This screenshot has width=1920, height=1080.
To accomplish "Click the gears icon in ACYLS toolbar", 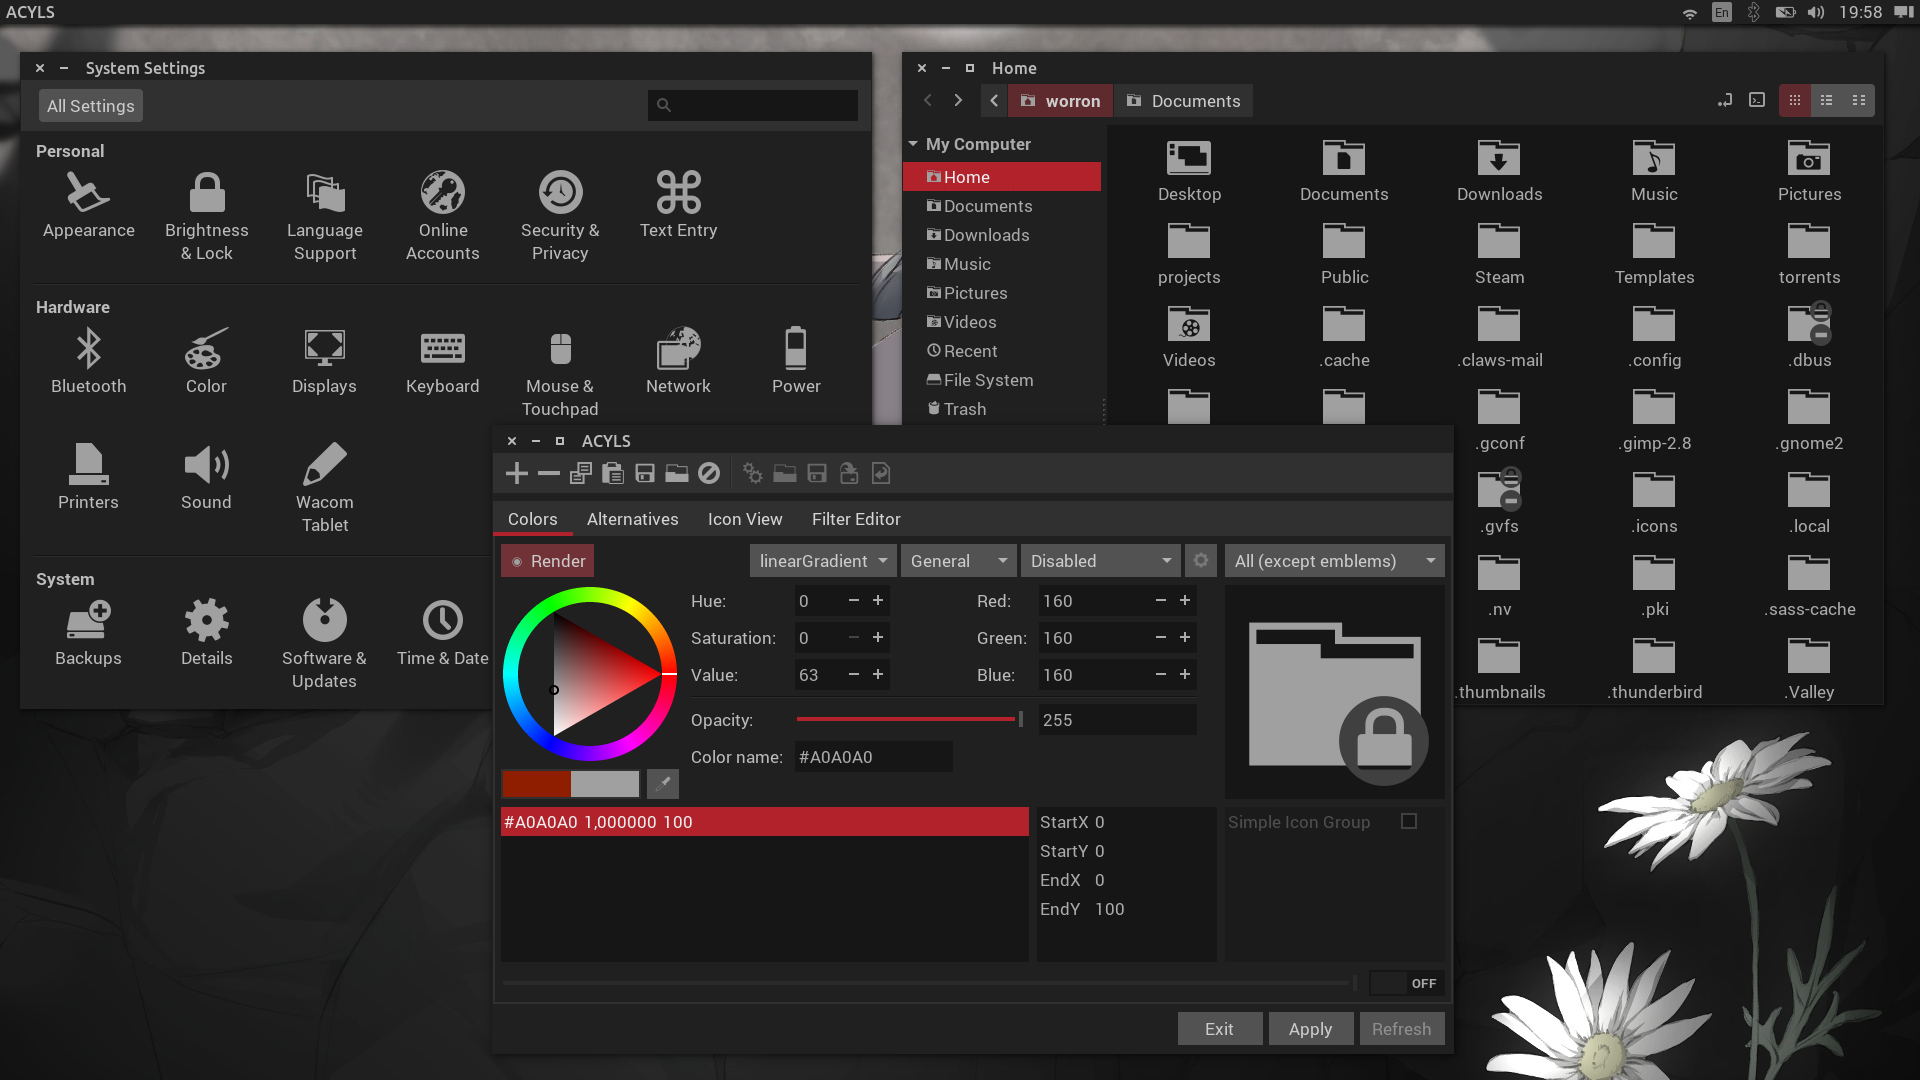I will pos(753,473).
